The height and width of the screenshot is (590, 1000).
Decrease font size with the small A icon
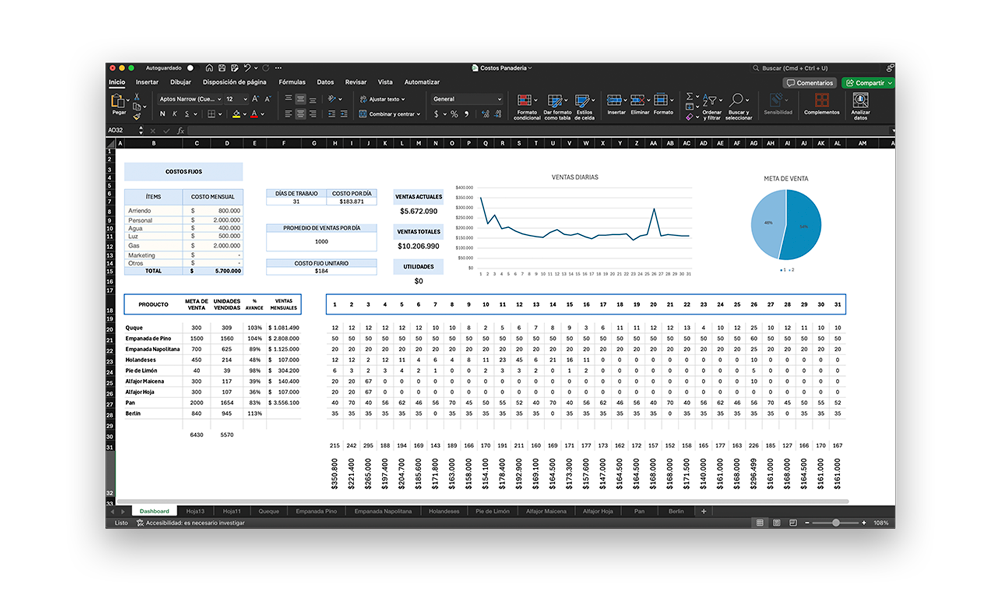(x=267, y=99)
